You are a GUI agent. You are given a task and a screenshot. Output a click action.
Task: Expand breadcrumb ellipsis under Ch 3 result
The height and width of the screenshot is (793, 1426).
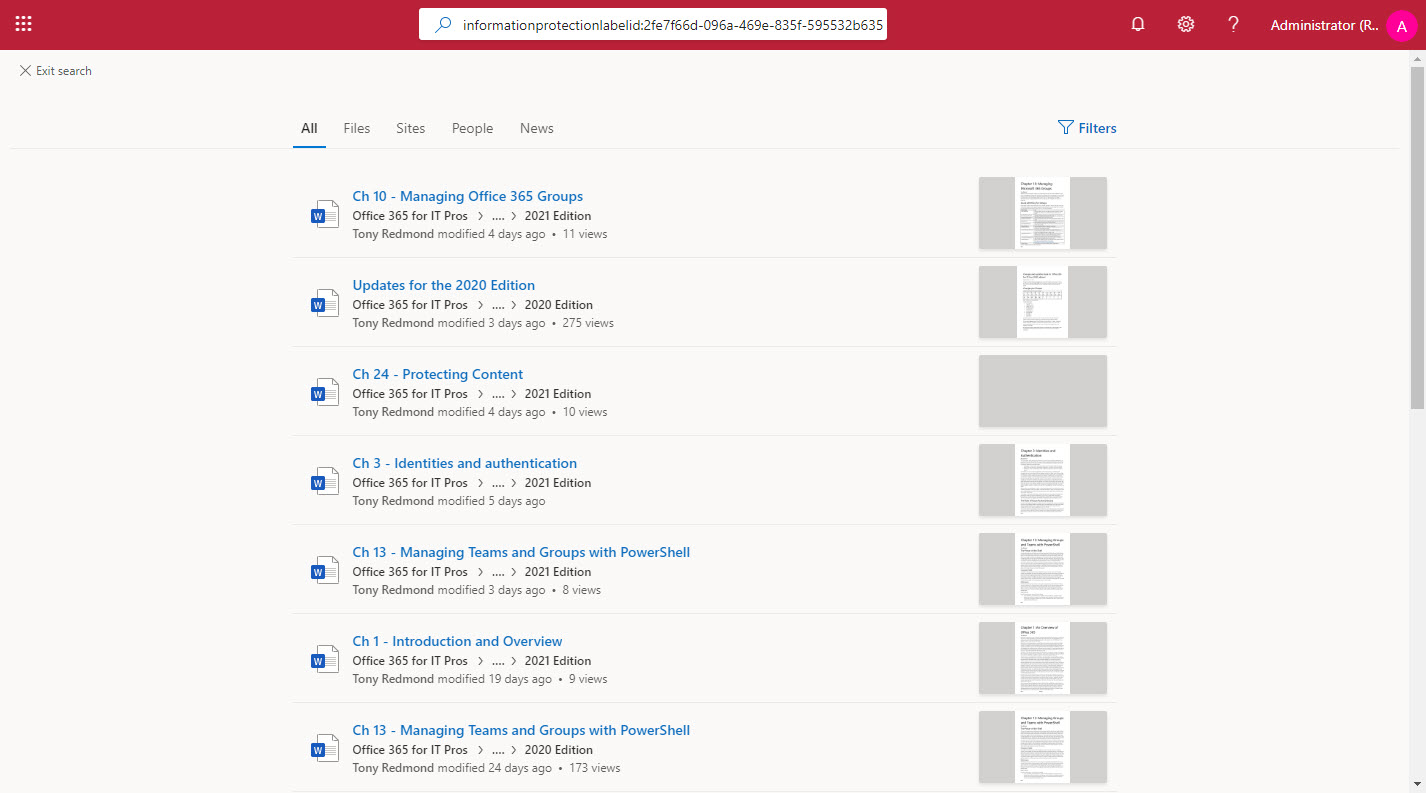click(498, 483)
